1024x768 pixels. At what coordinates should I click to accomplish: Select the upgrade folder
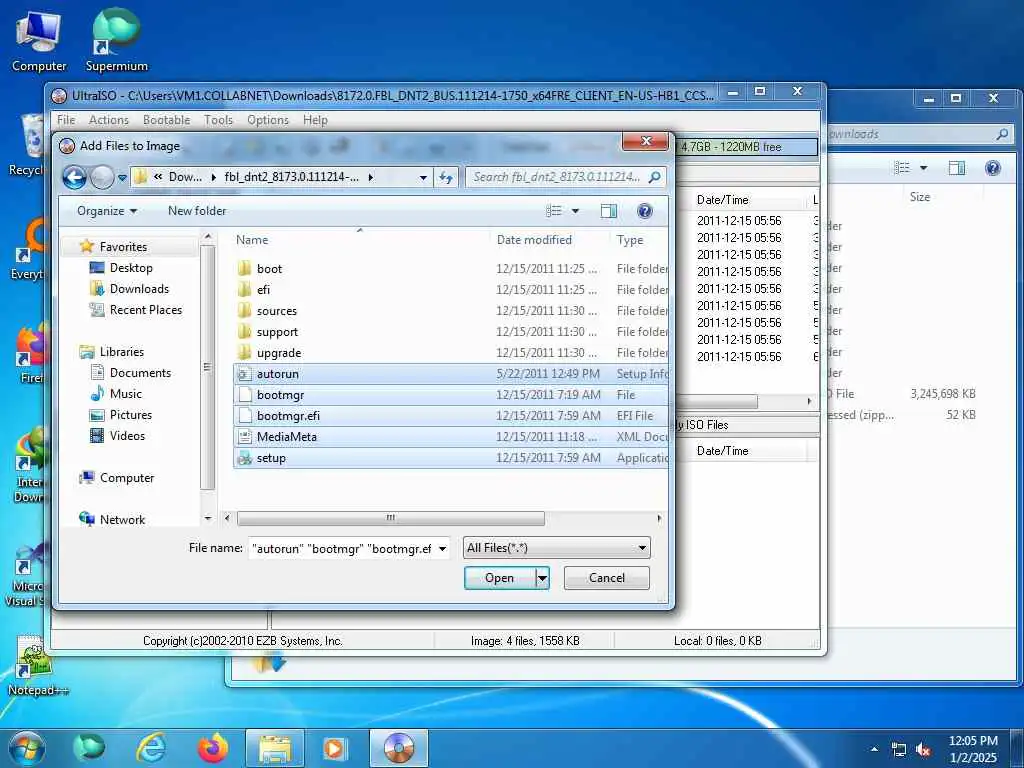click(x=451, y=353)
